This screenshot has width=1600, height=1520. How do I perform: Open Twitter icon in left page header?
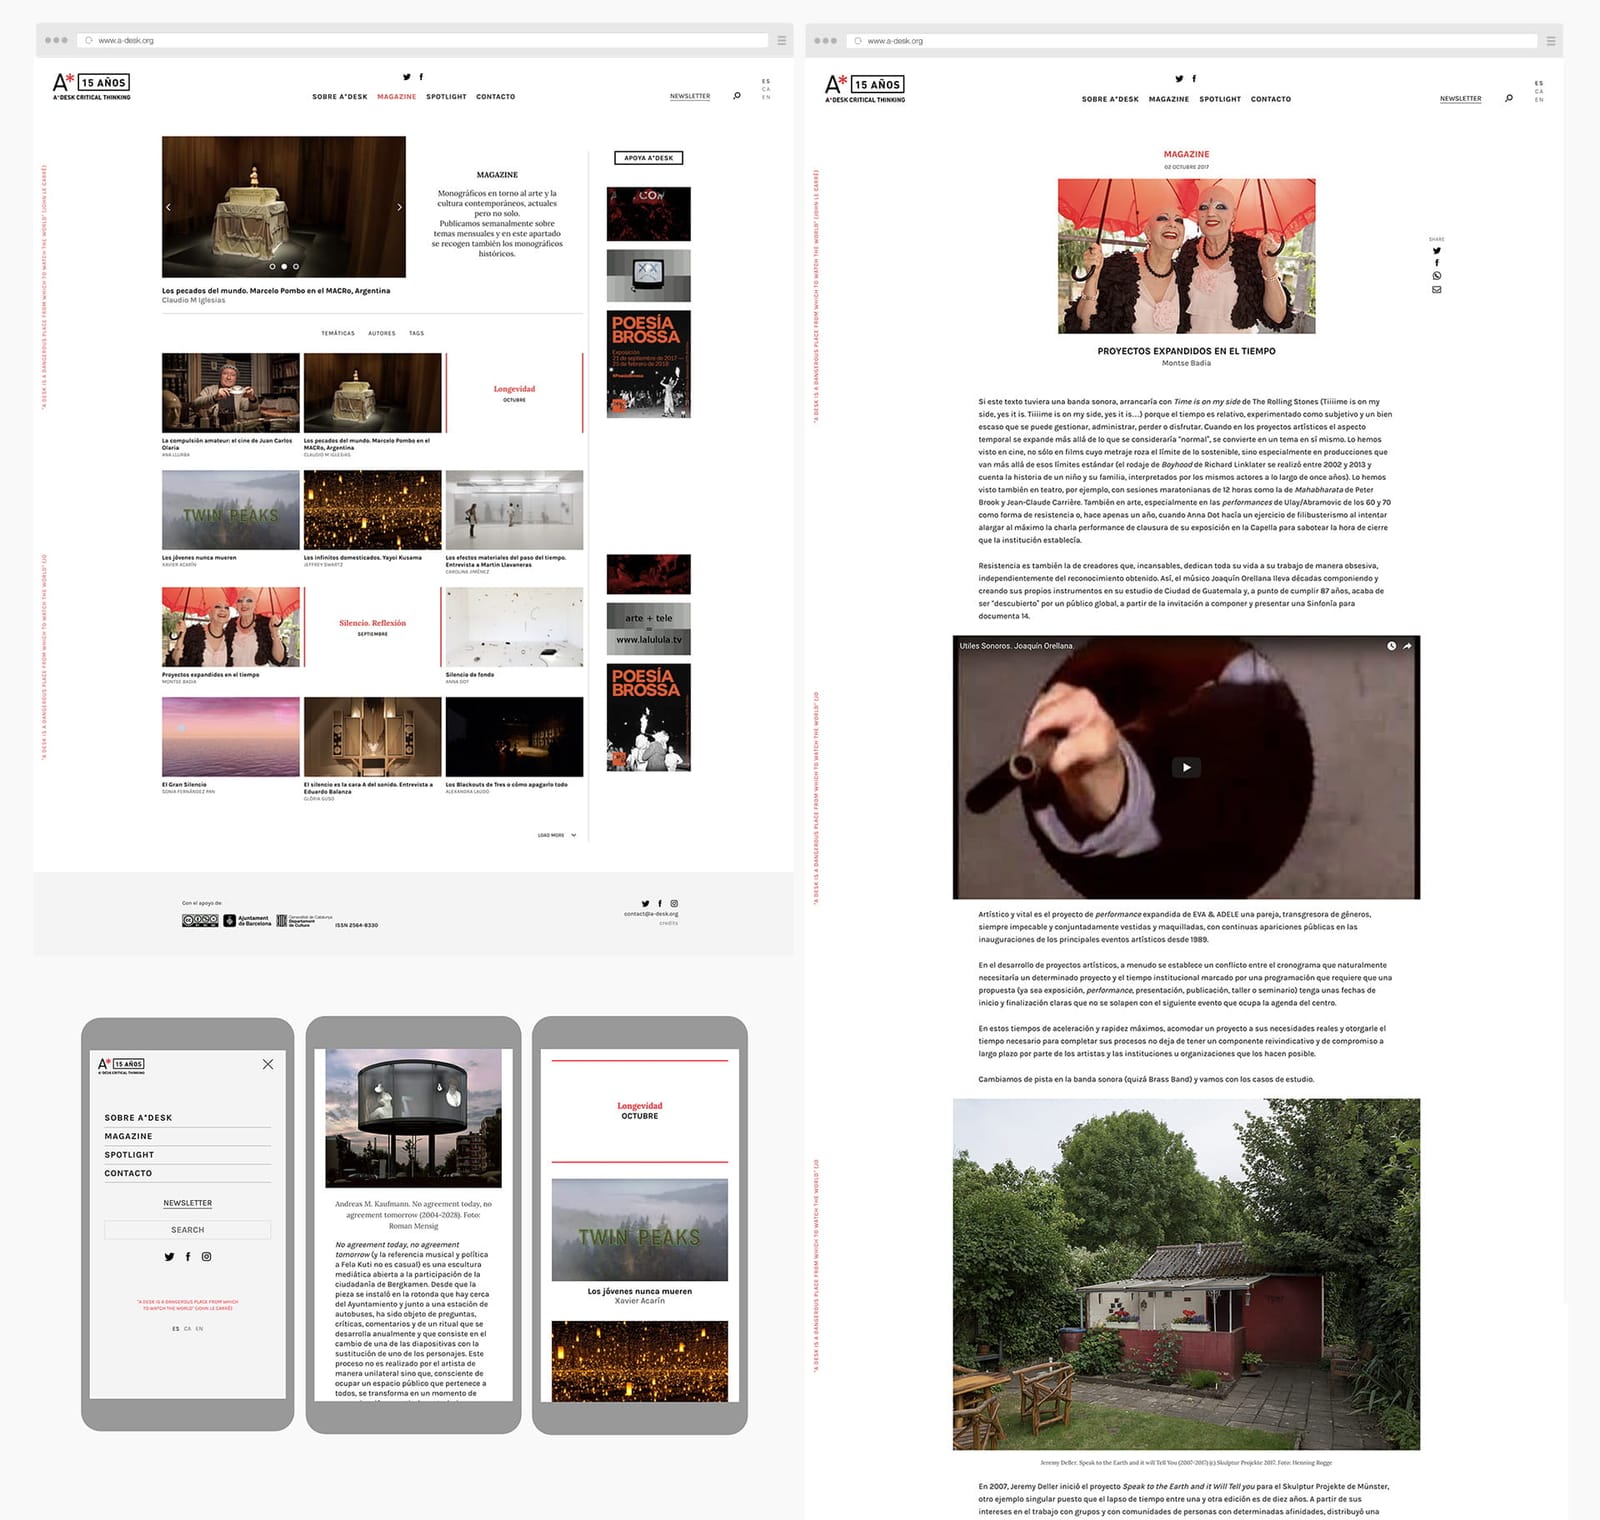tap(406, 77)
